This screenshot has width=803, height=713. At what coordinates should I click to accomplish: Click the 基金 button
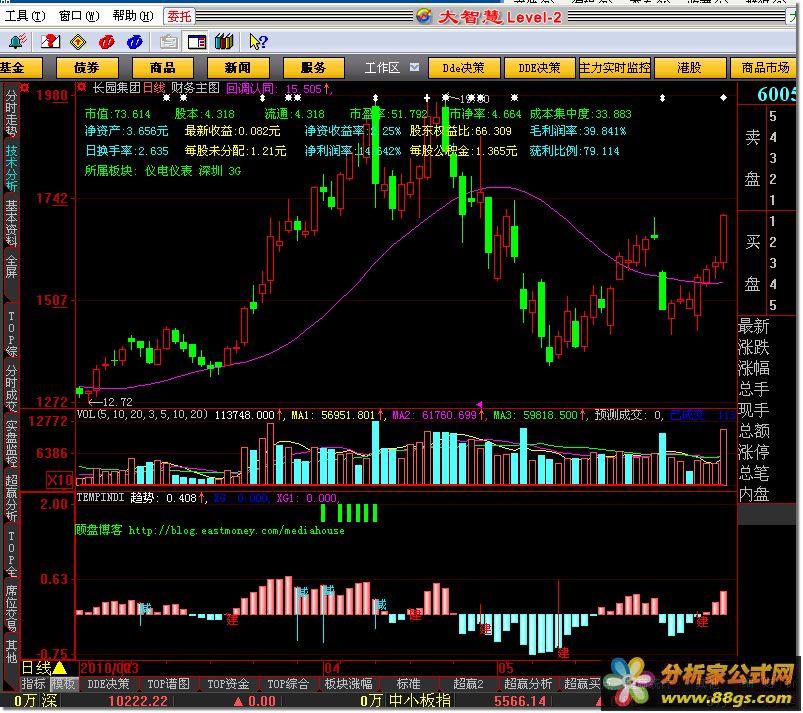point(20,68)
